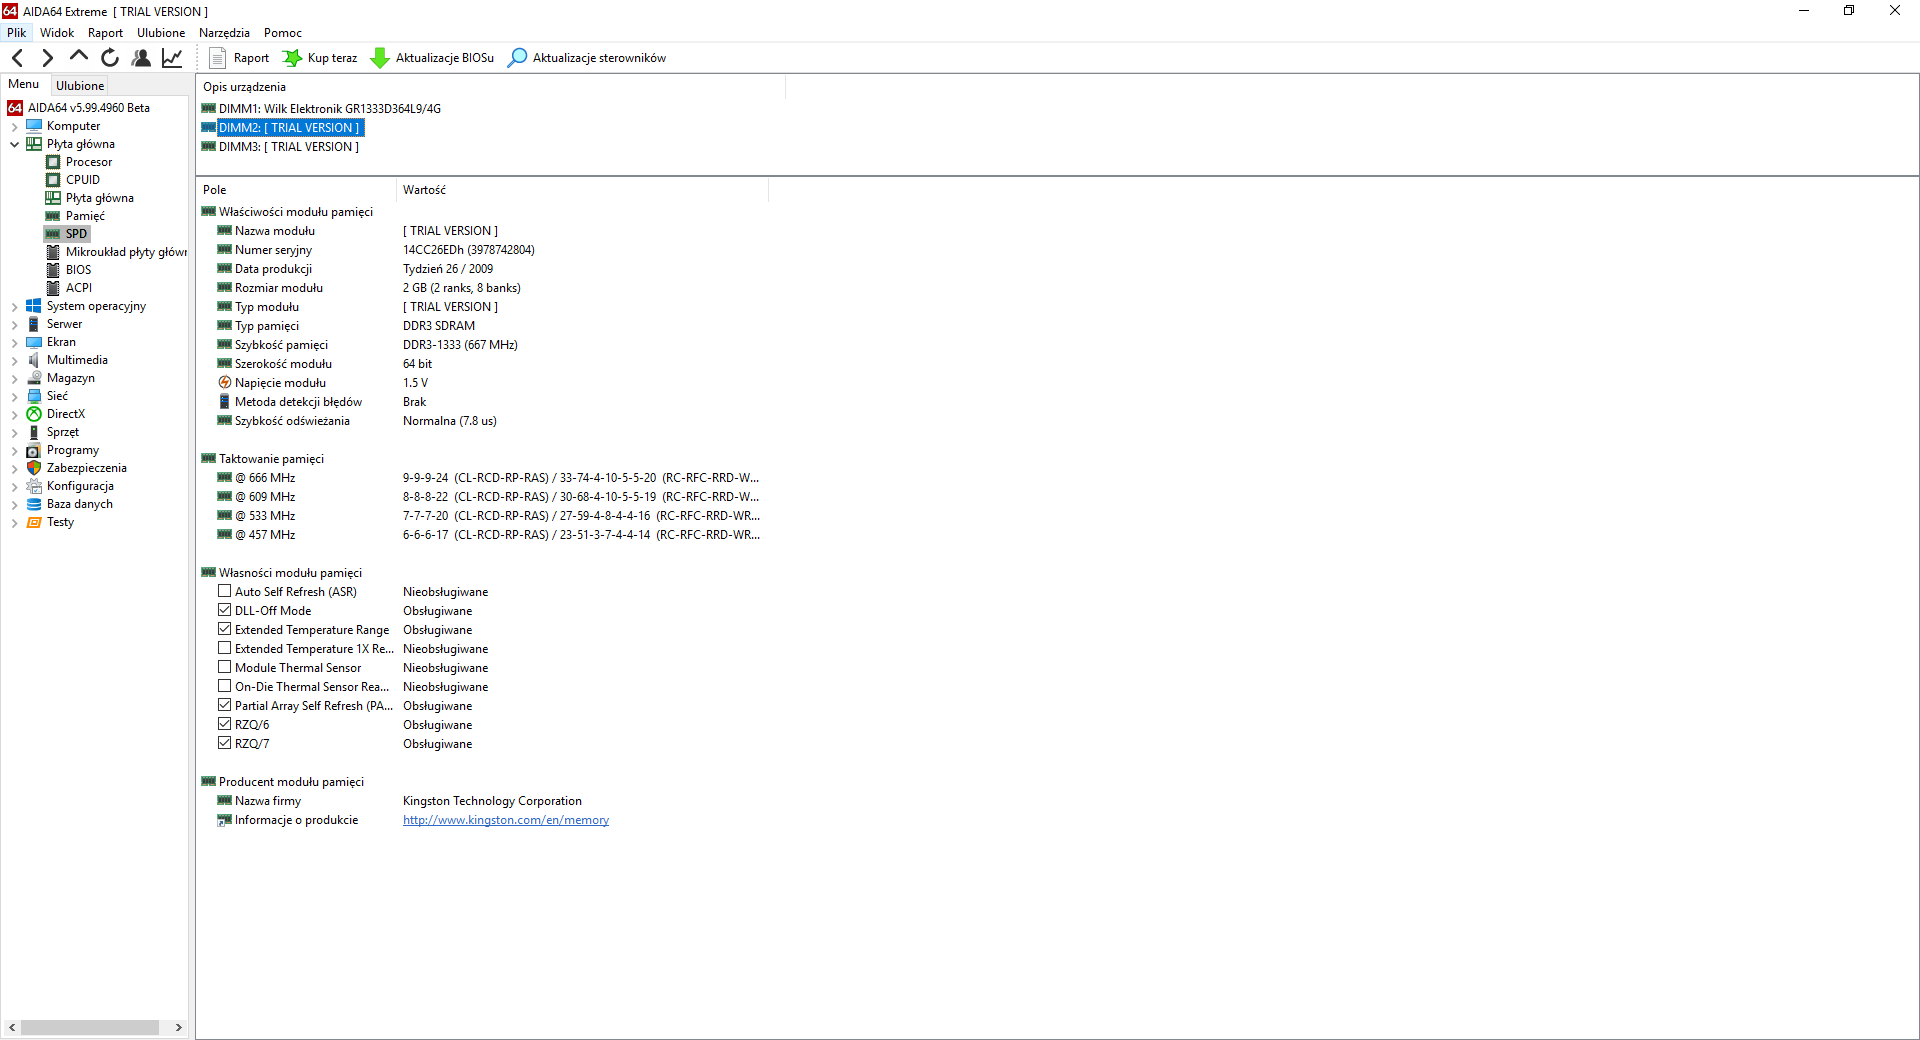Go up one level with Up arrow
The image size is (1920, 1040).
[x=79, y=57]
